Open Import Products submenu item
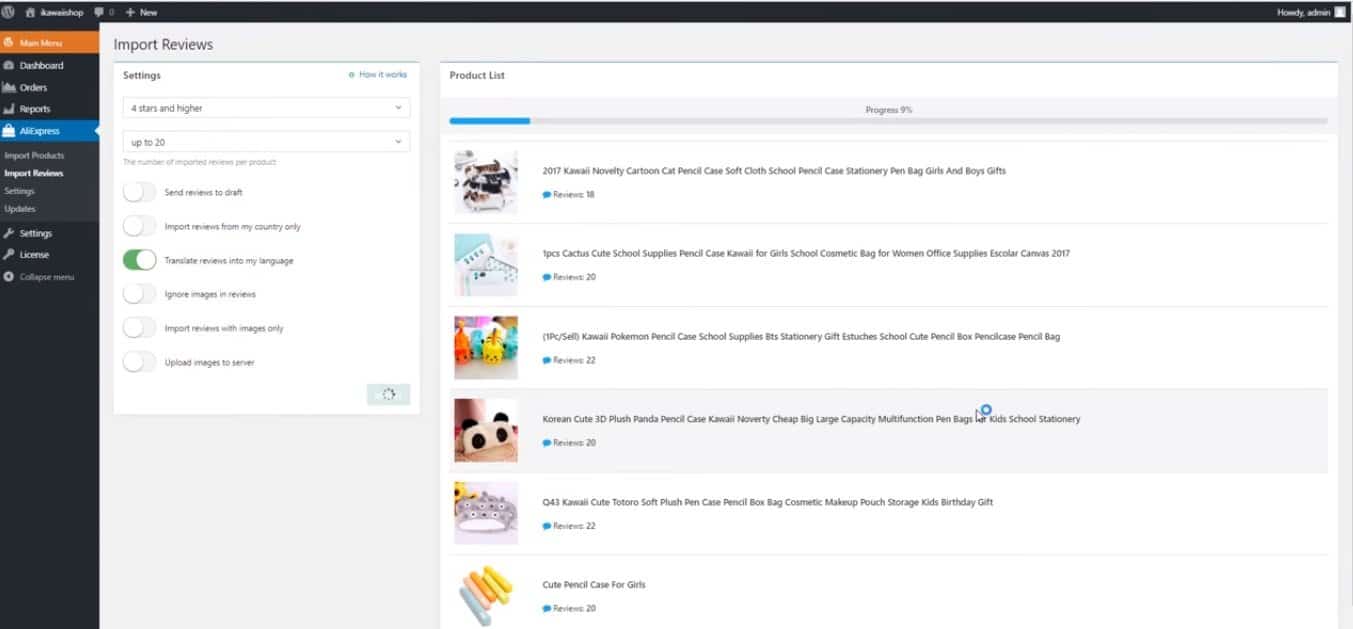This screenshot has height=629, width=1353. tap(34, 156)
